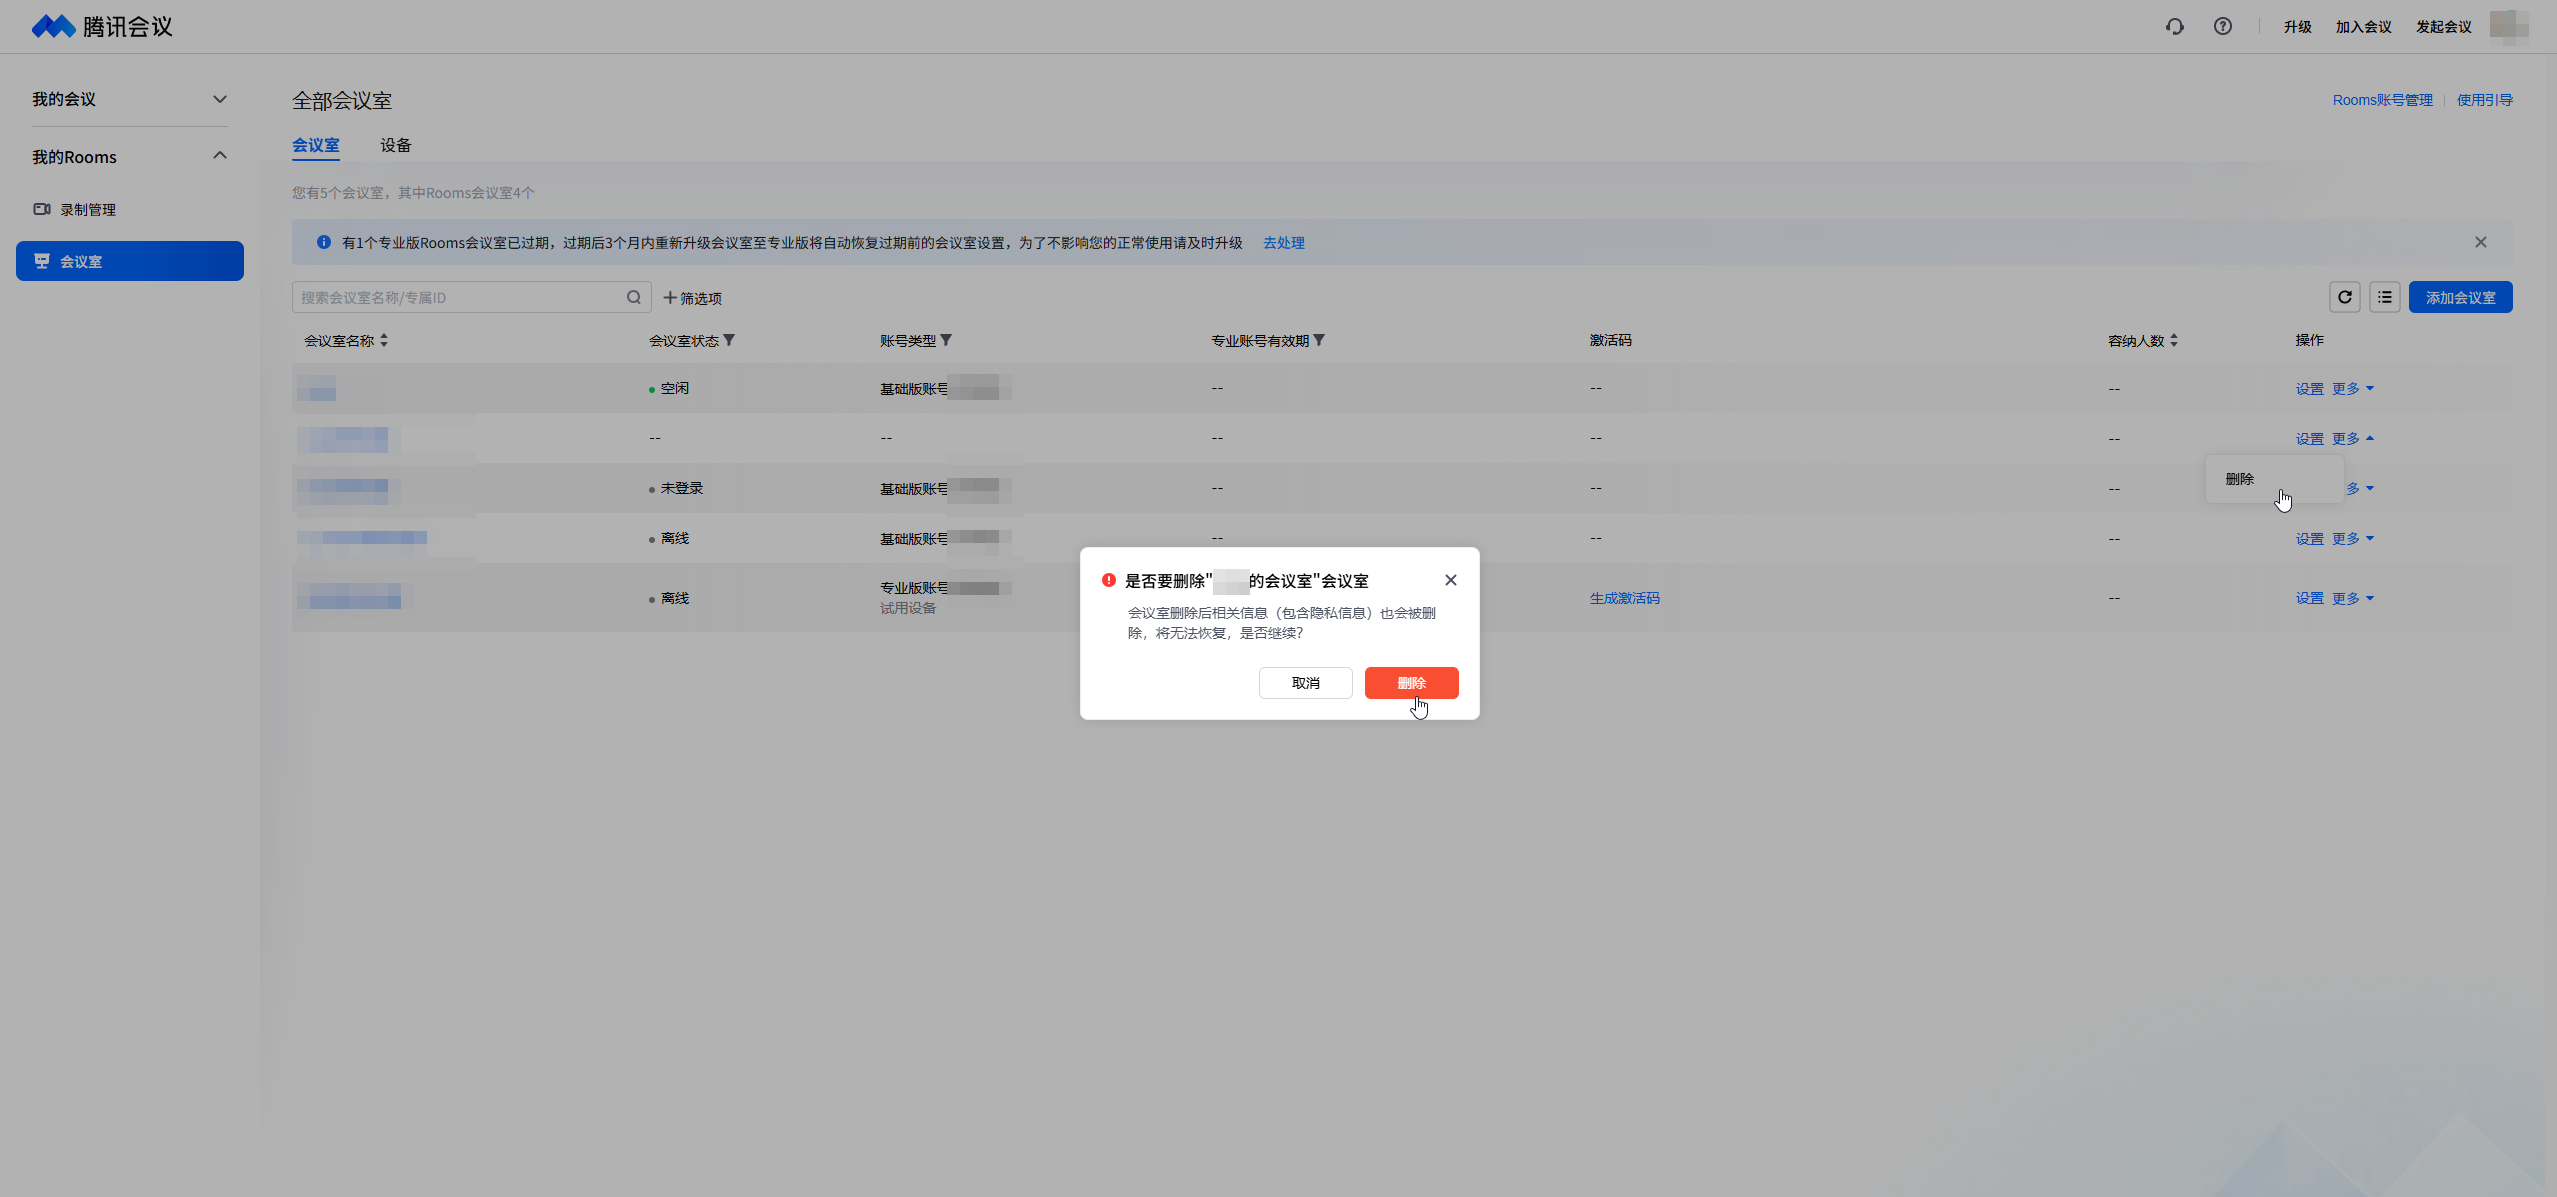Filter by the 专业账号有效期 funnel icon

(1319, 340)
